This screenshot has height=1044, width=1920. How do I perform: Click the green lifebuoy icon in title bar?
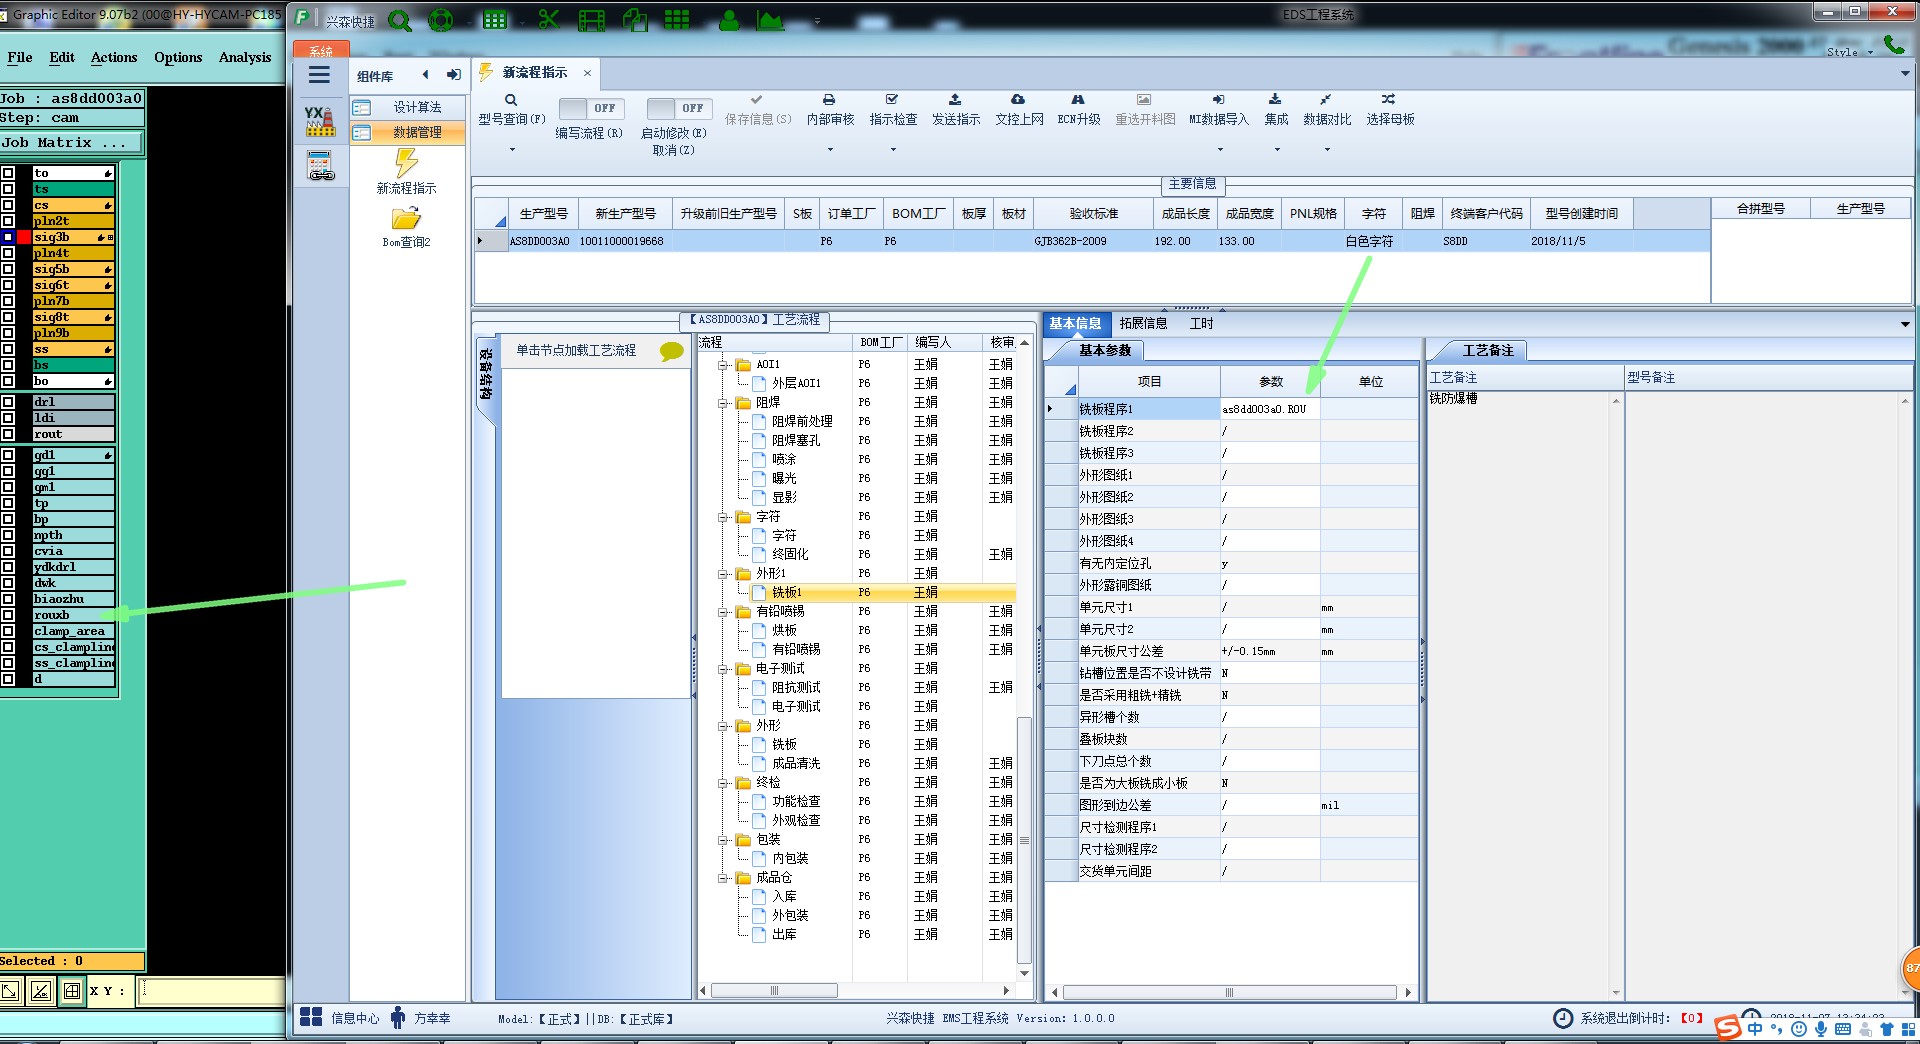pos(440,20)
